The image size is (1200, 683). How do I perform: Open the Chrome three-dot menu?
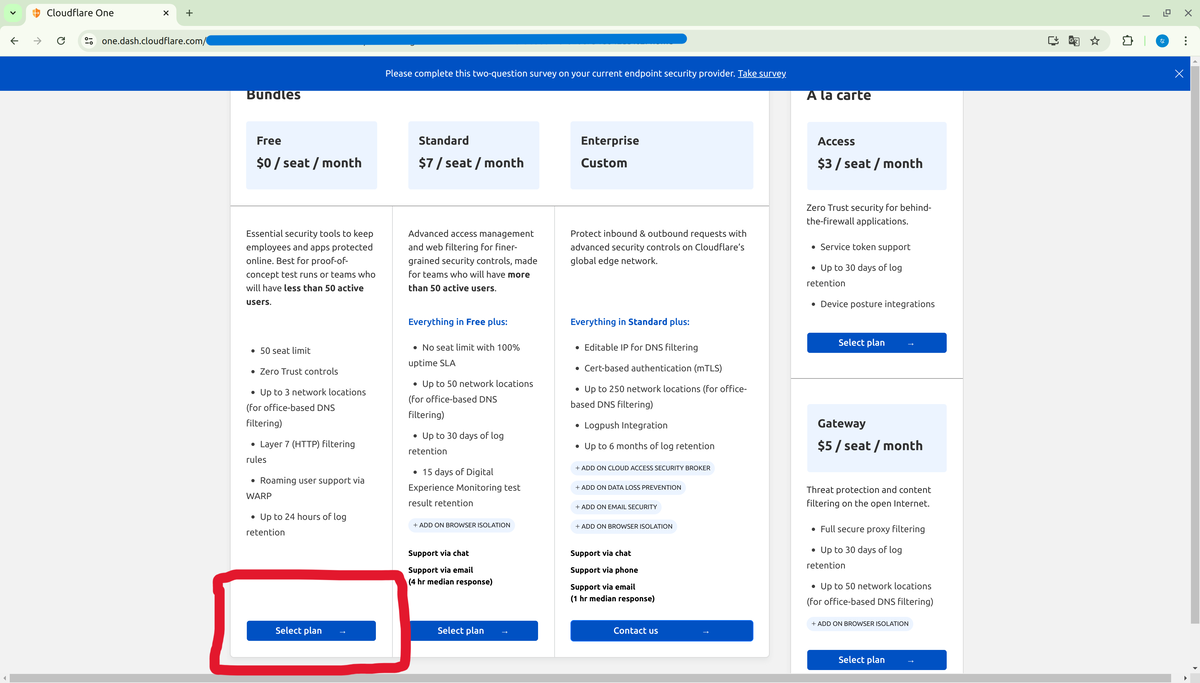[x=1185, y=41]
